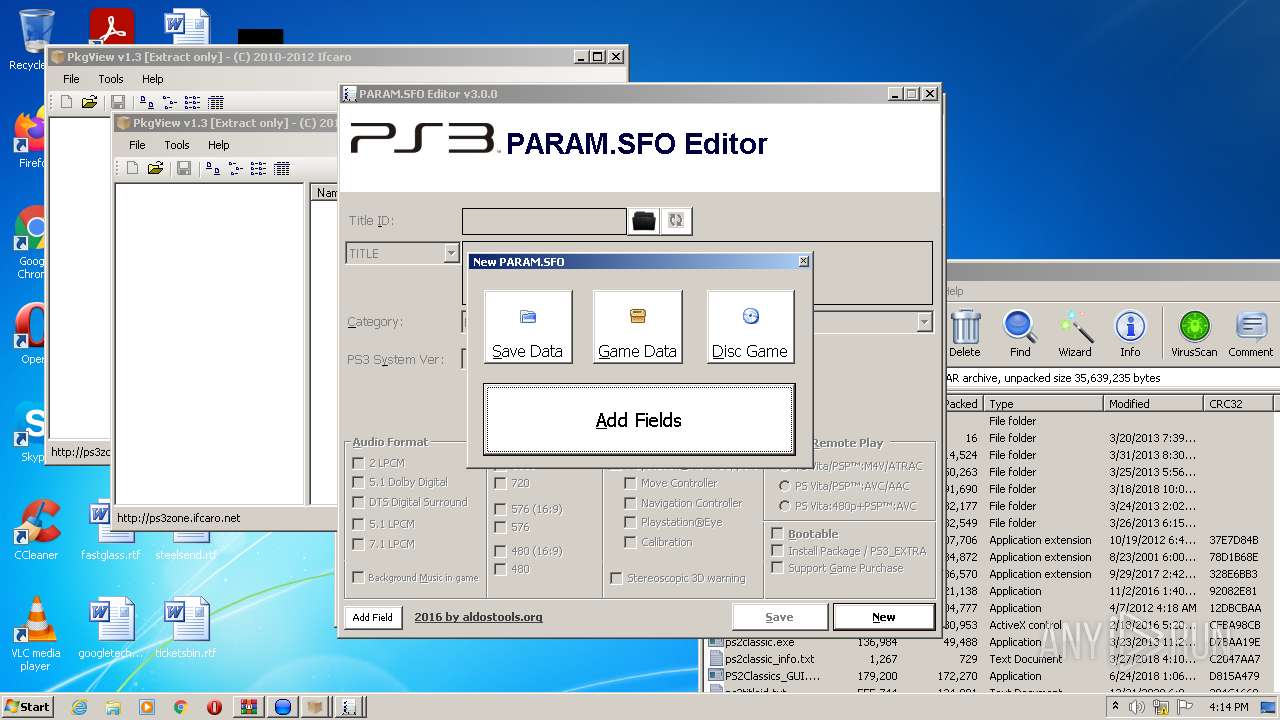Open the Start menu
This screenshot has height=720, width=1280.
(28, 706)
